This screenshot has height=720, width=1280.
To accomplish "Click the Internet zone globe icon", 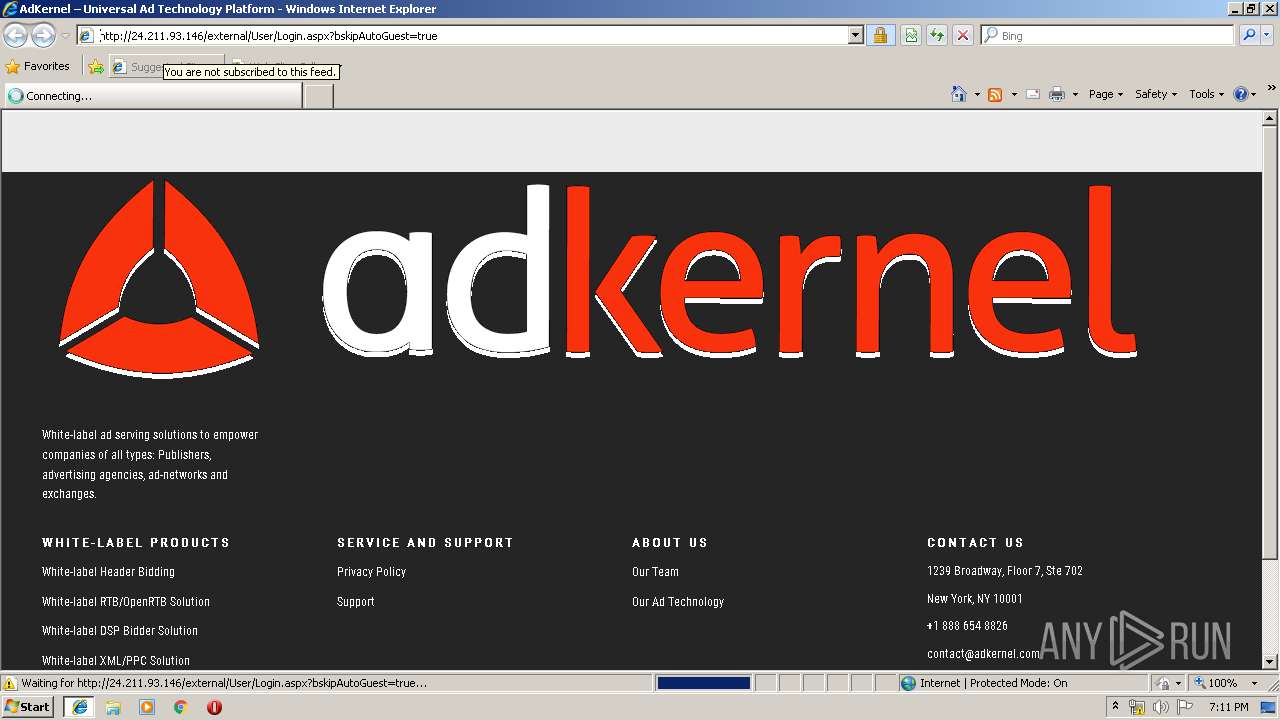I will point(908,683).
